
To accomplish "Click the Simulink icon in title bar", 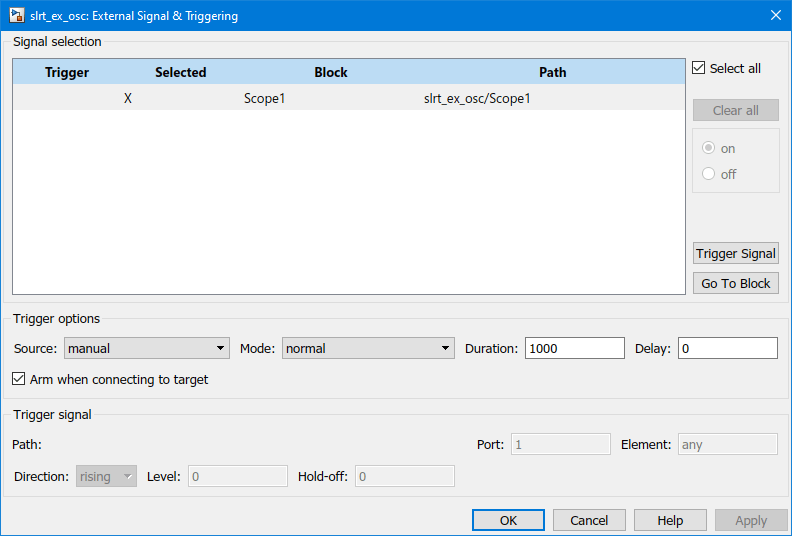I will (16, 15).
